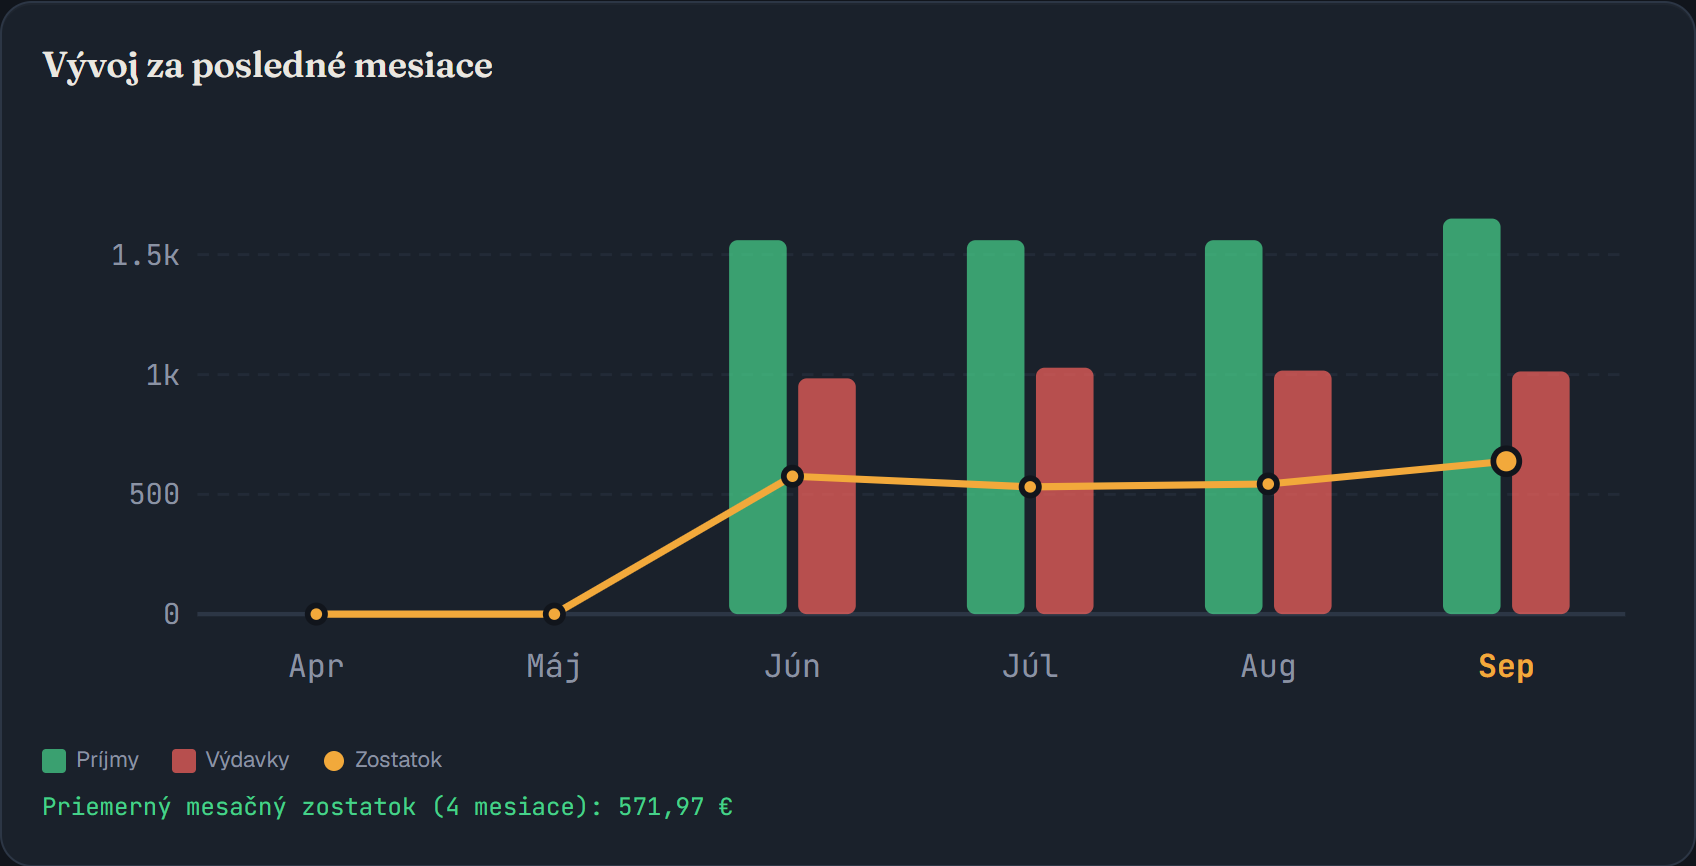Select the Júl balance data point

coord(1030,487)
